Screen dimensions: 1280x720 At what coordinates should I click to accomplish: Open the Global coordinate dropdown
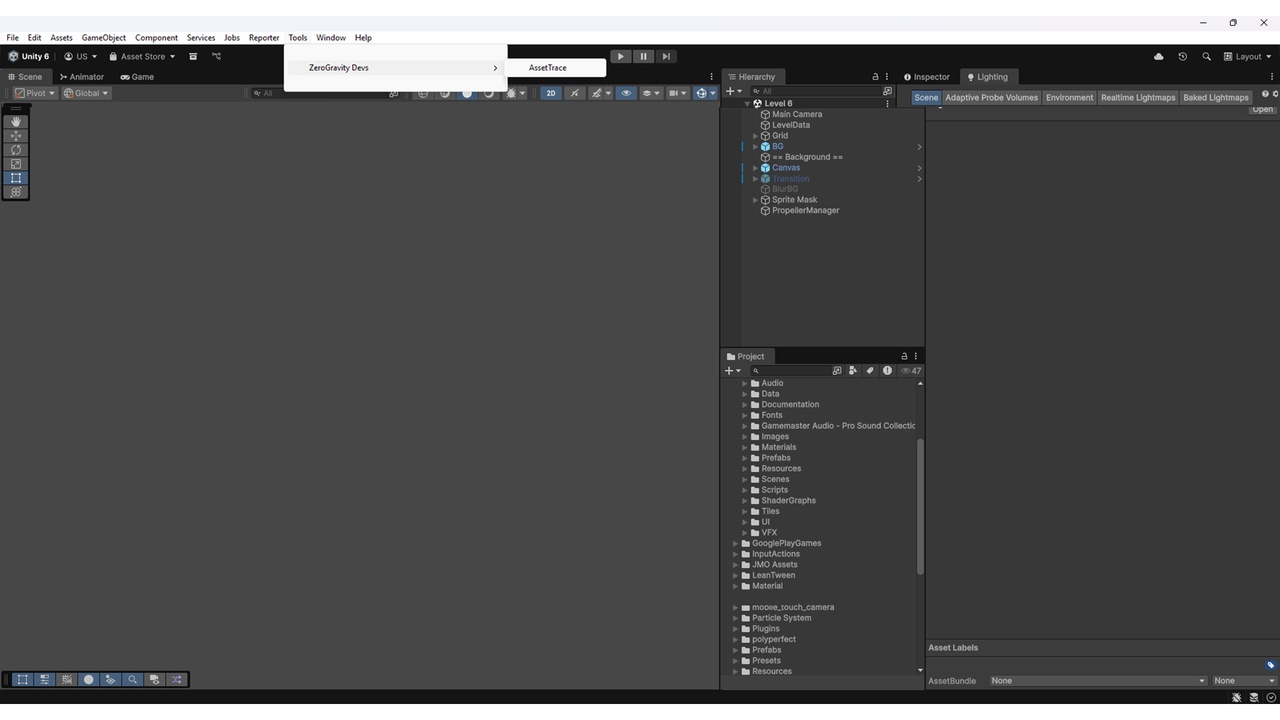(86, 93)
